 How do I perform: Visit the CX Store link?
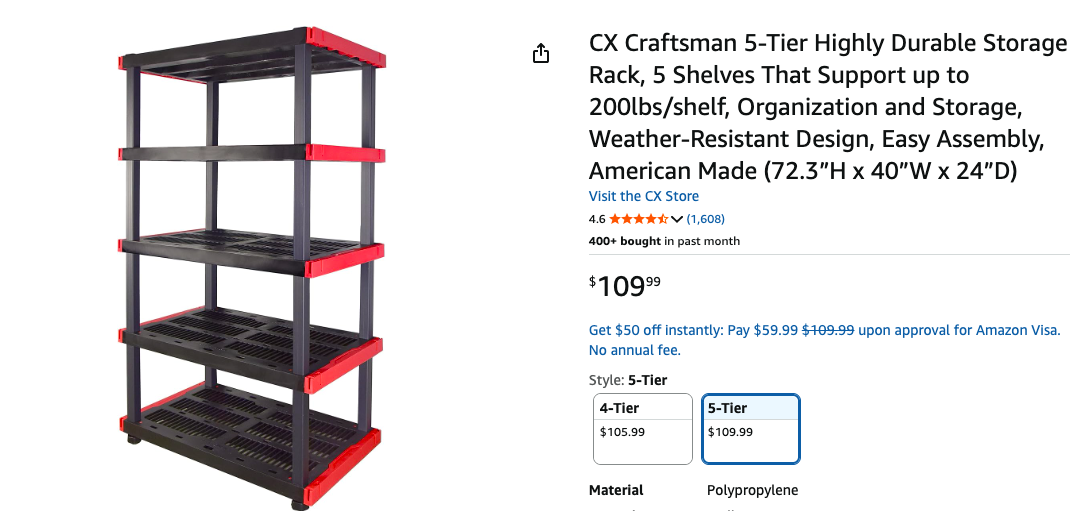point(643,196)
